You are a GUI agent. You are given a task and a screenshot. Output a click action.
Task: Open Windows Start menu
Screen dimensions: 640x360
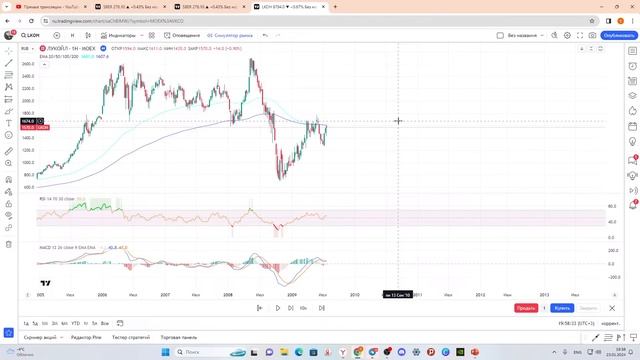(165, 352)
